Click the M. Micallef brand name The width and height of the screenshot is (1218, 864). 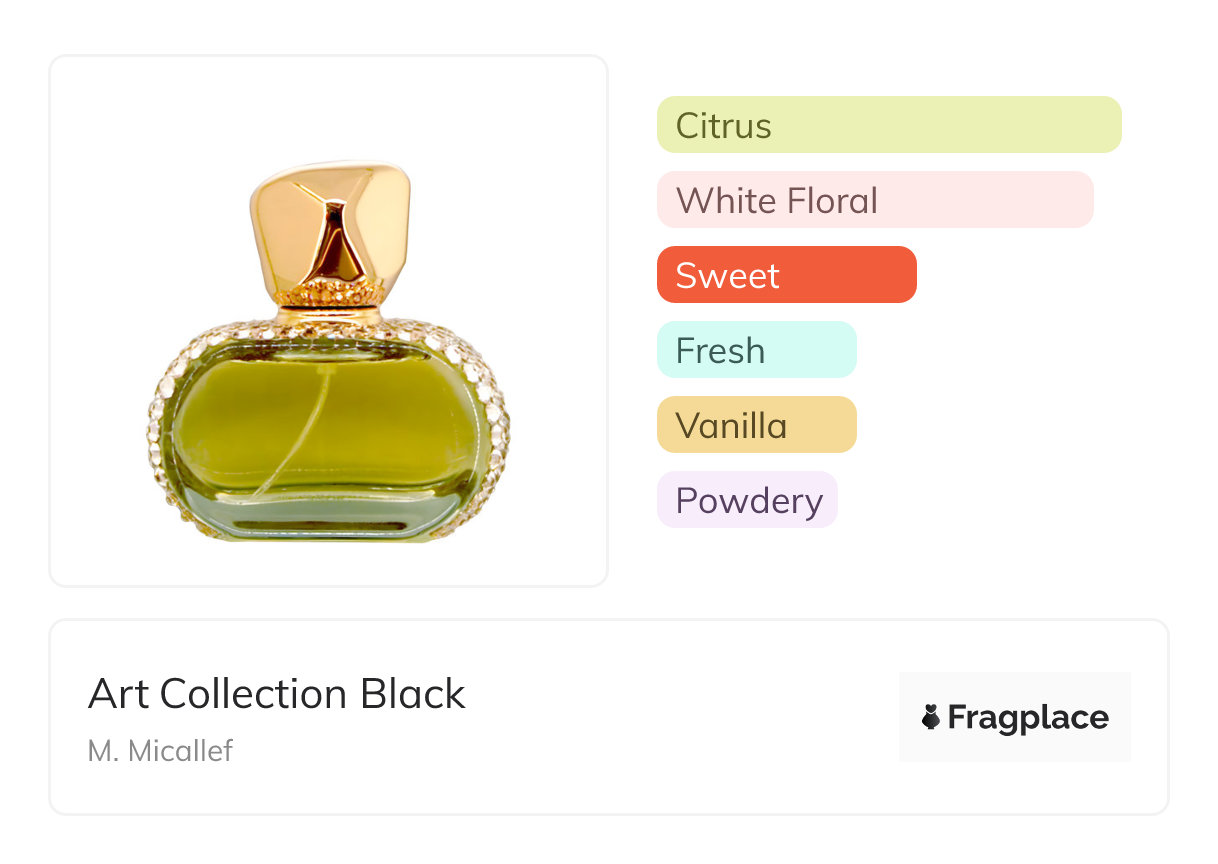(160, 750)
